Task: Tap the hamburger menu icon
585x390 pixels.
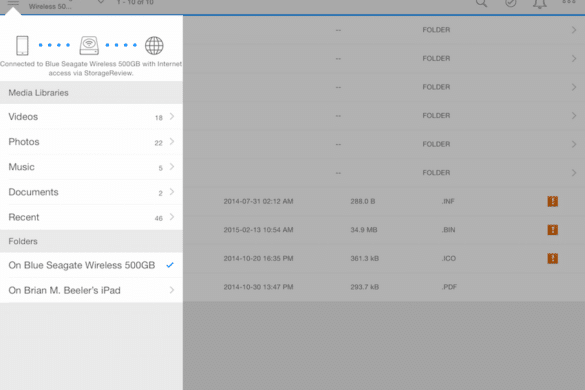Action: click(13, 3)
